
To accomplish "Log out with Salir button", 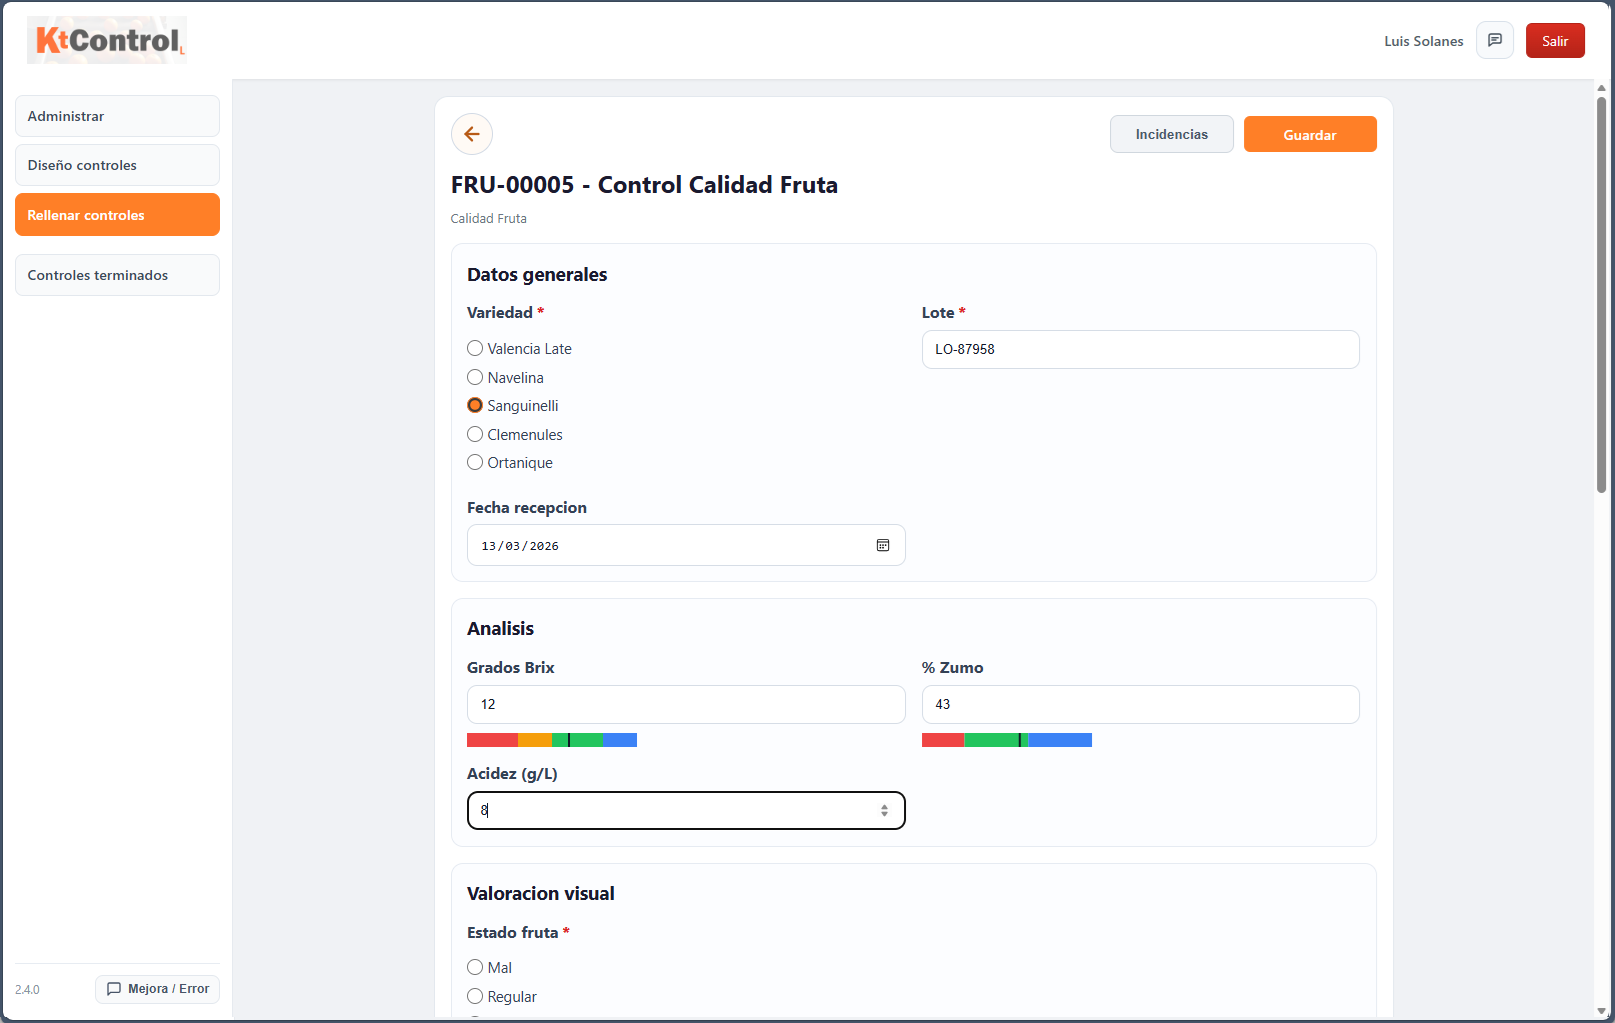I will (x=1554, y=41).
